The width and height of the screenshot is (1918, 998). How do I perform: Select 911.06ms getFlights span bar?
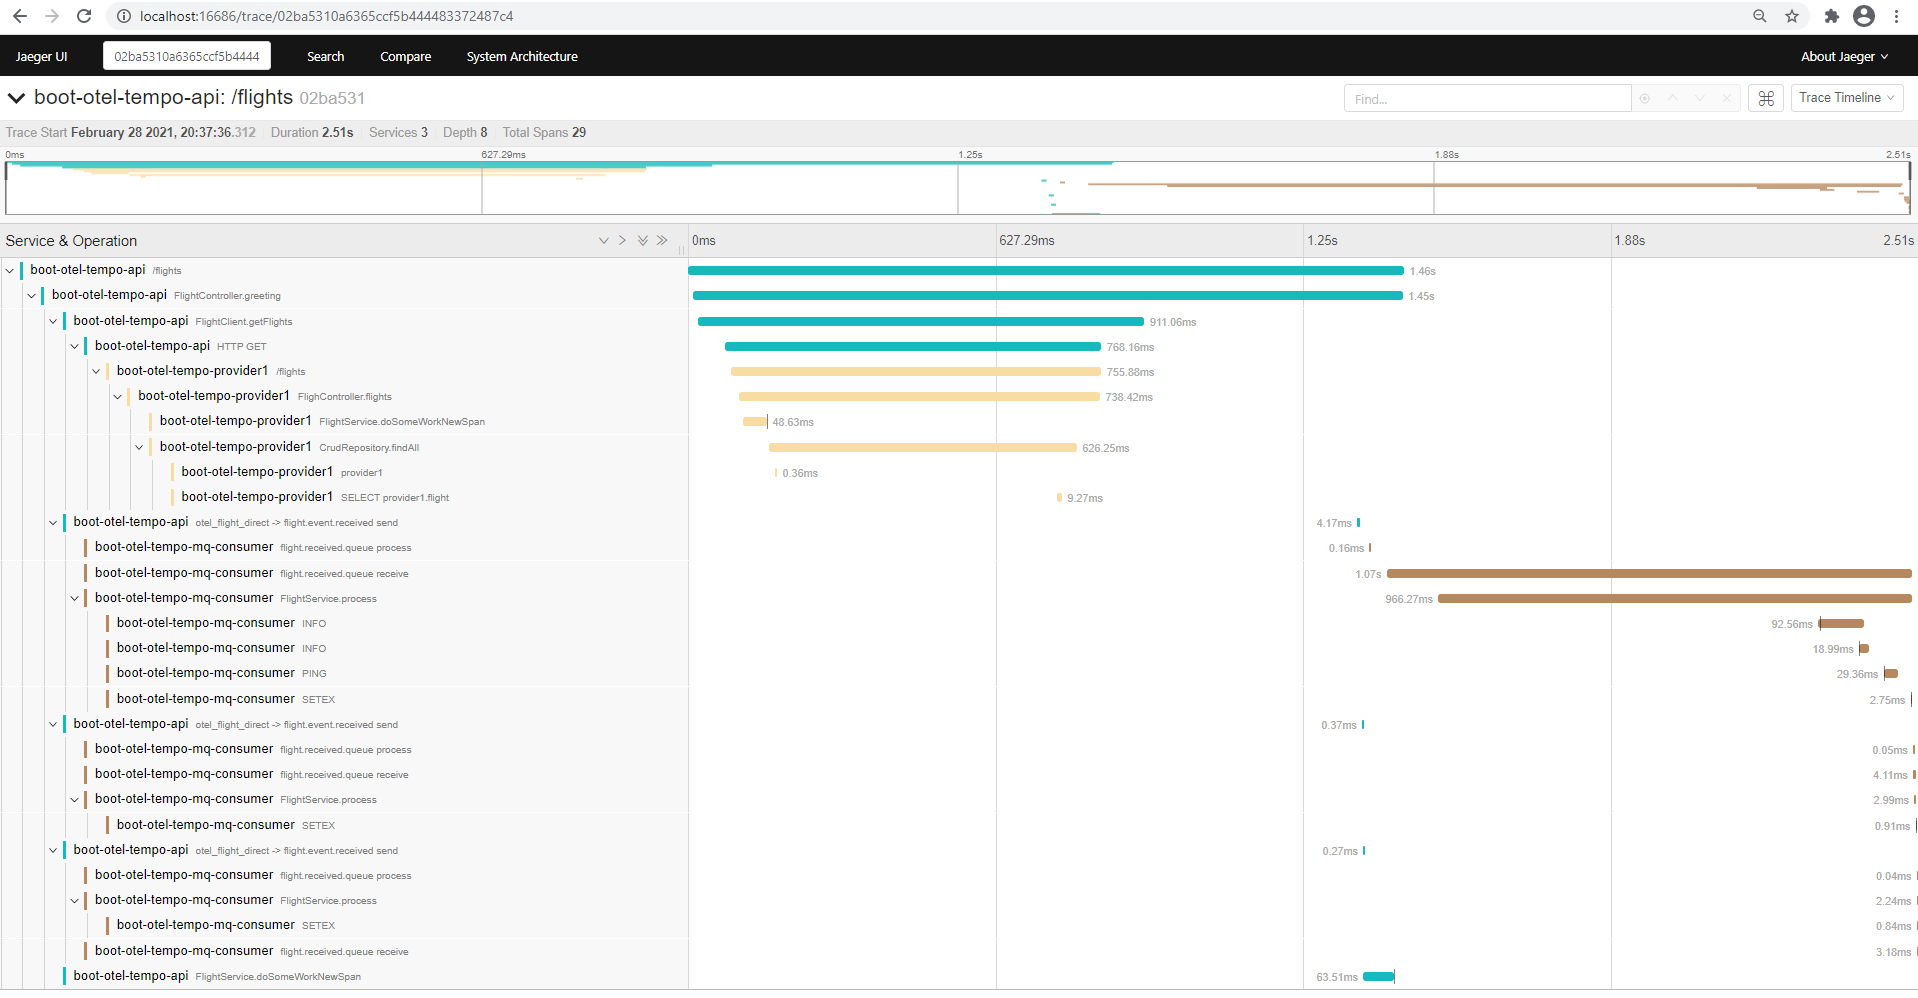click(x=921, y=321)
